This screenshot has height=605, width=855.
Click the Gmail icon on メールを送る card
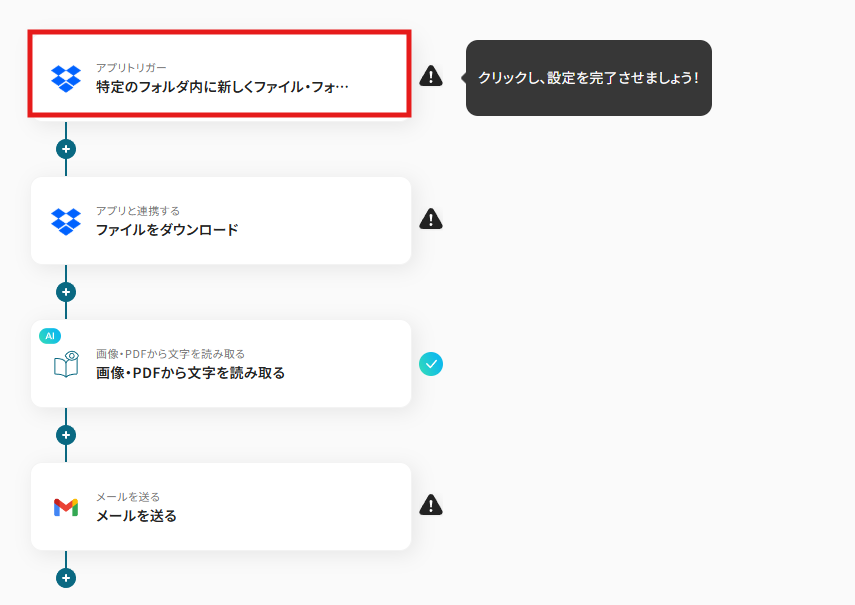coord(66,507)
